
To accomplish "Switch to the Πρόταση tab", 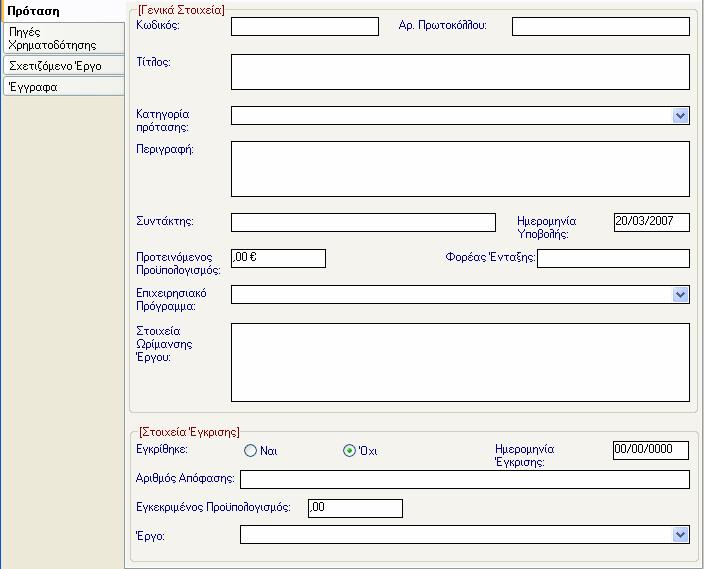I will 63,11.
